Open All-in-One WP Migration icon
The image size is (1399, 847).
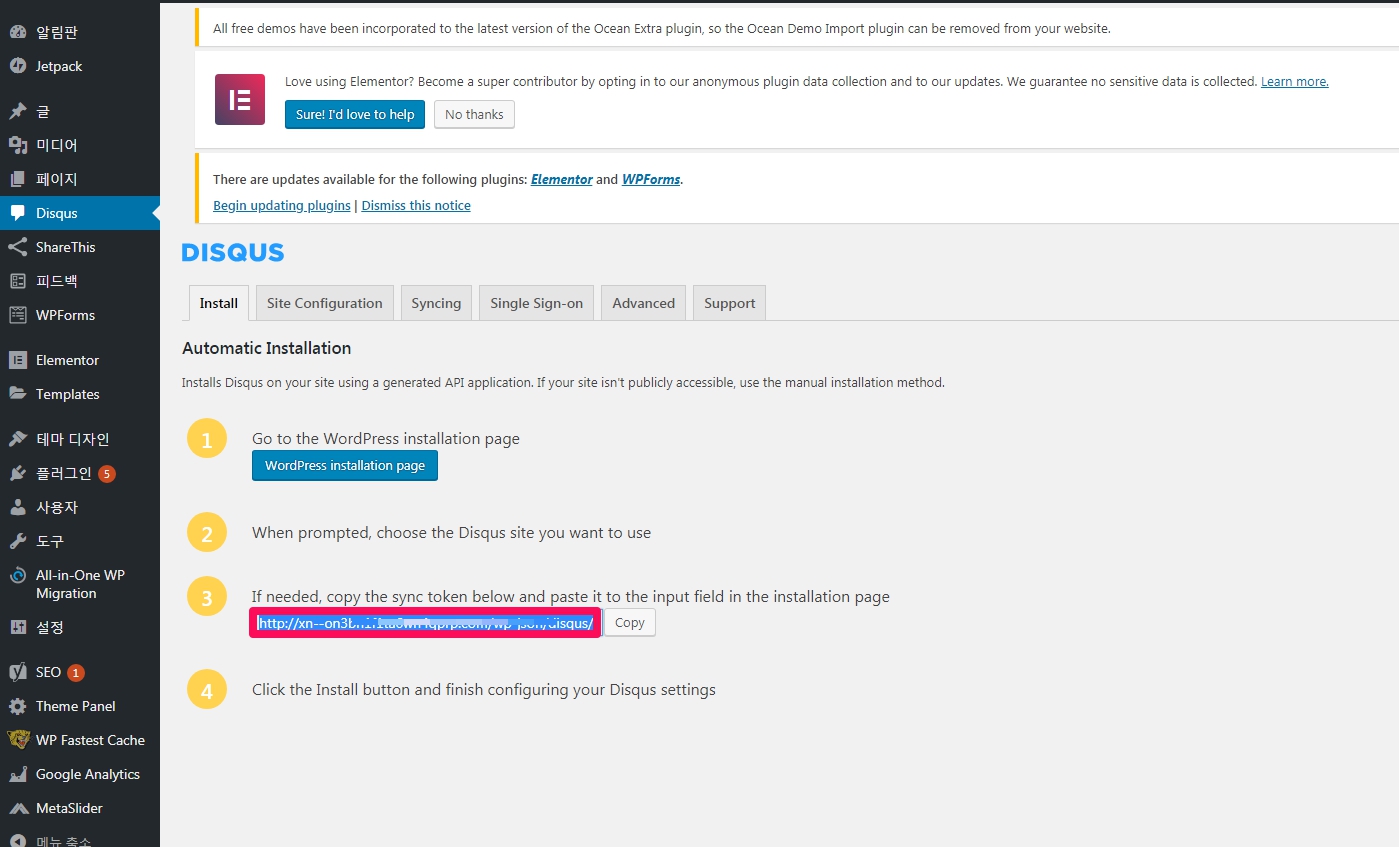click(18, 576)
